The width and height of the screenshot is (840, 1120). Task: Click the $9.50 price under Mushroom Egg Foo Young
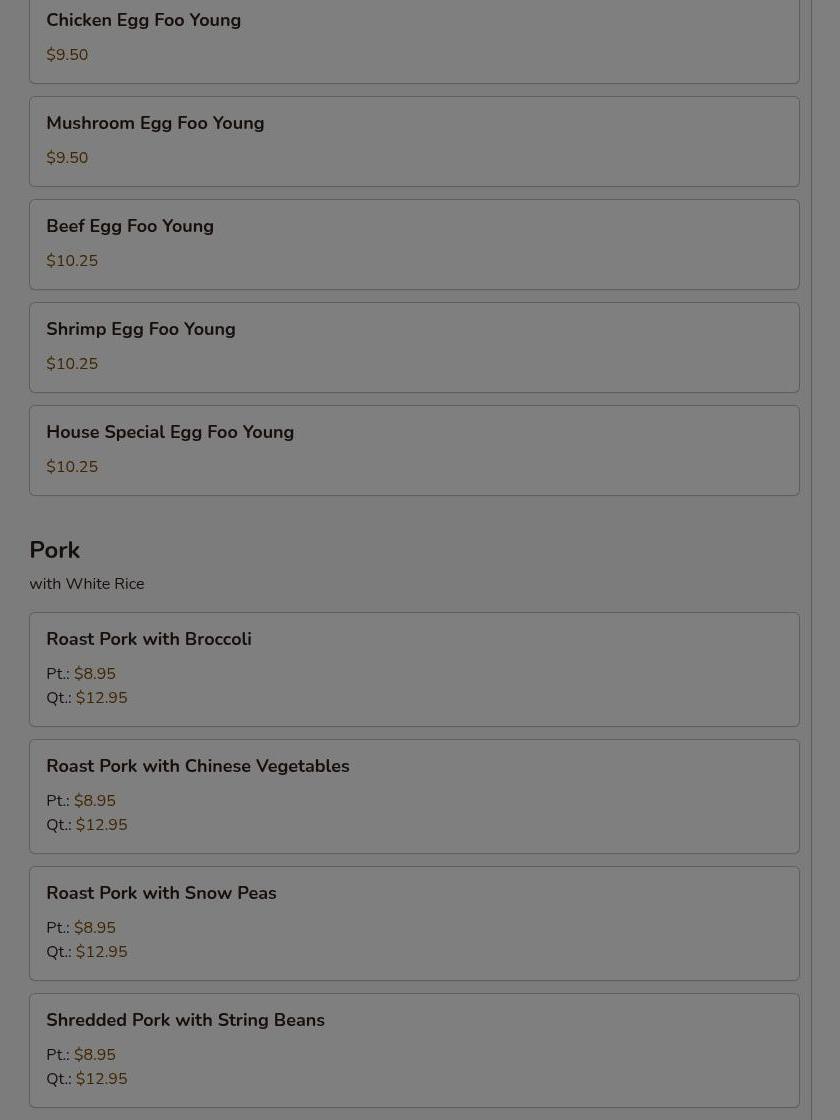click(x=67, y=158)
